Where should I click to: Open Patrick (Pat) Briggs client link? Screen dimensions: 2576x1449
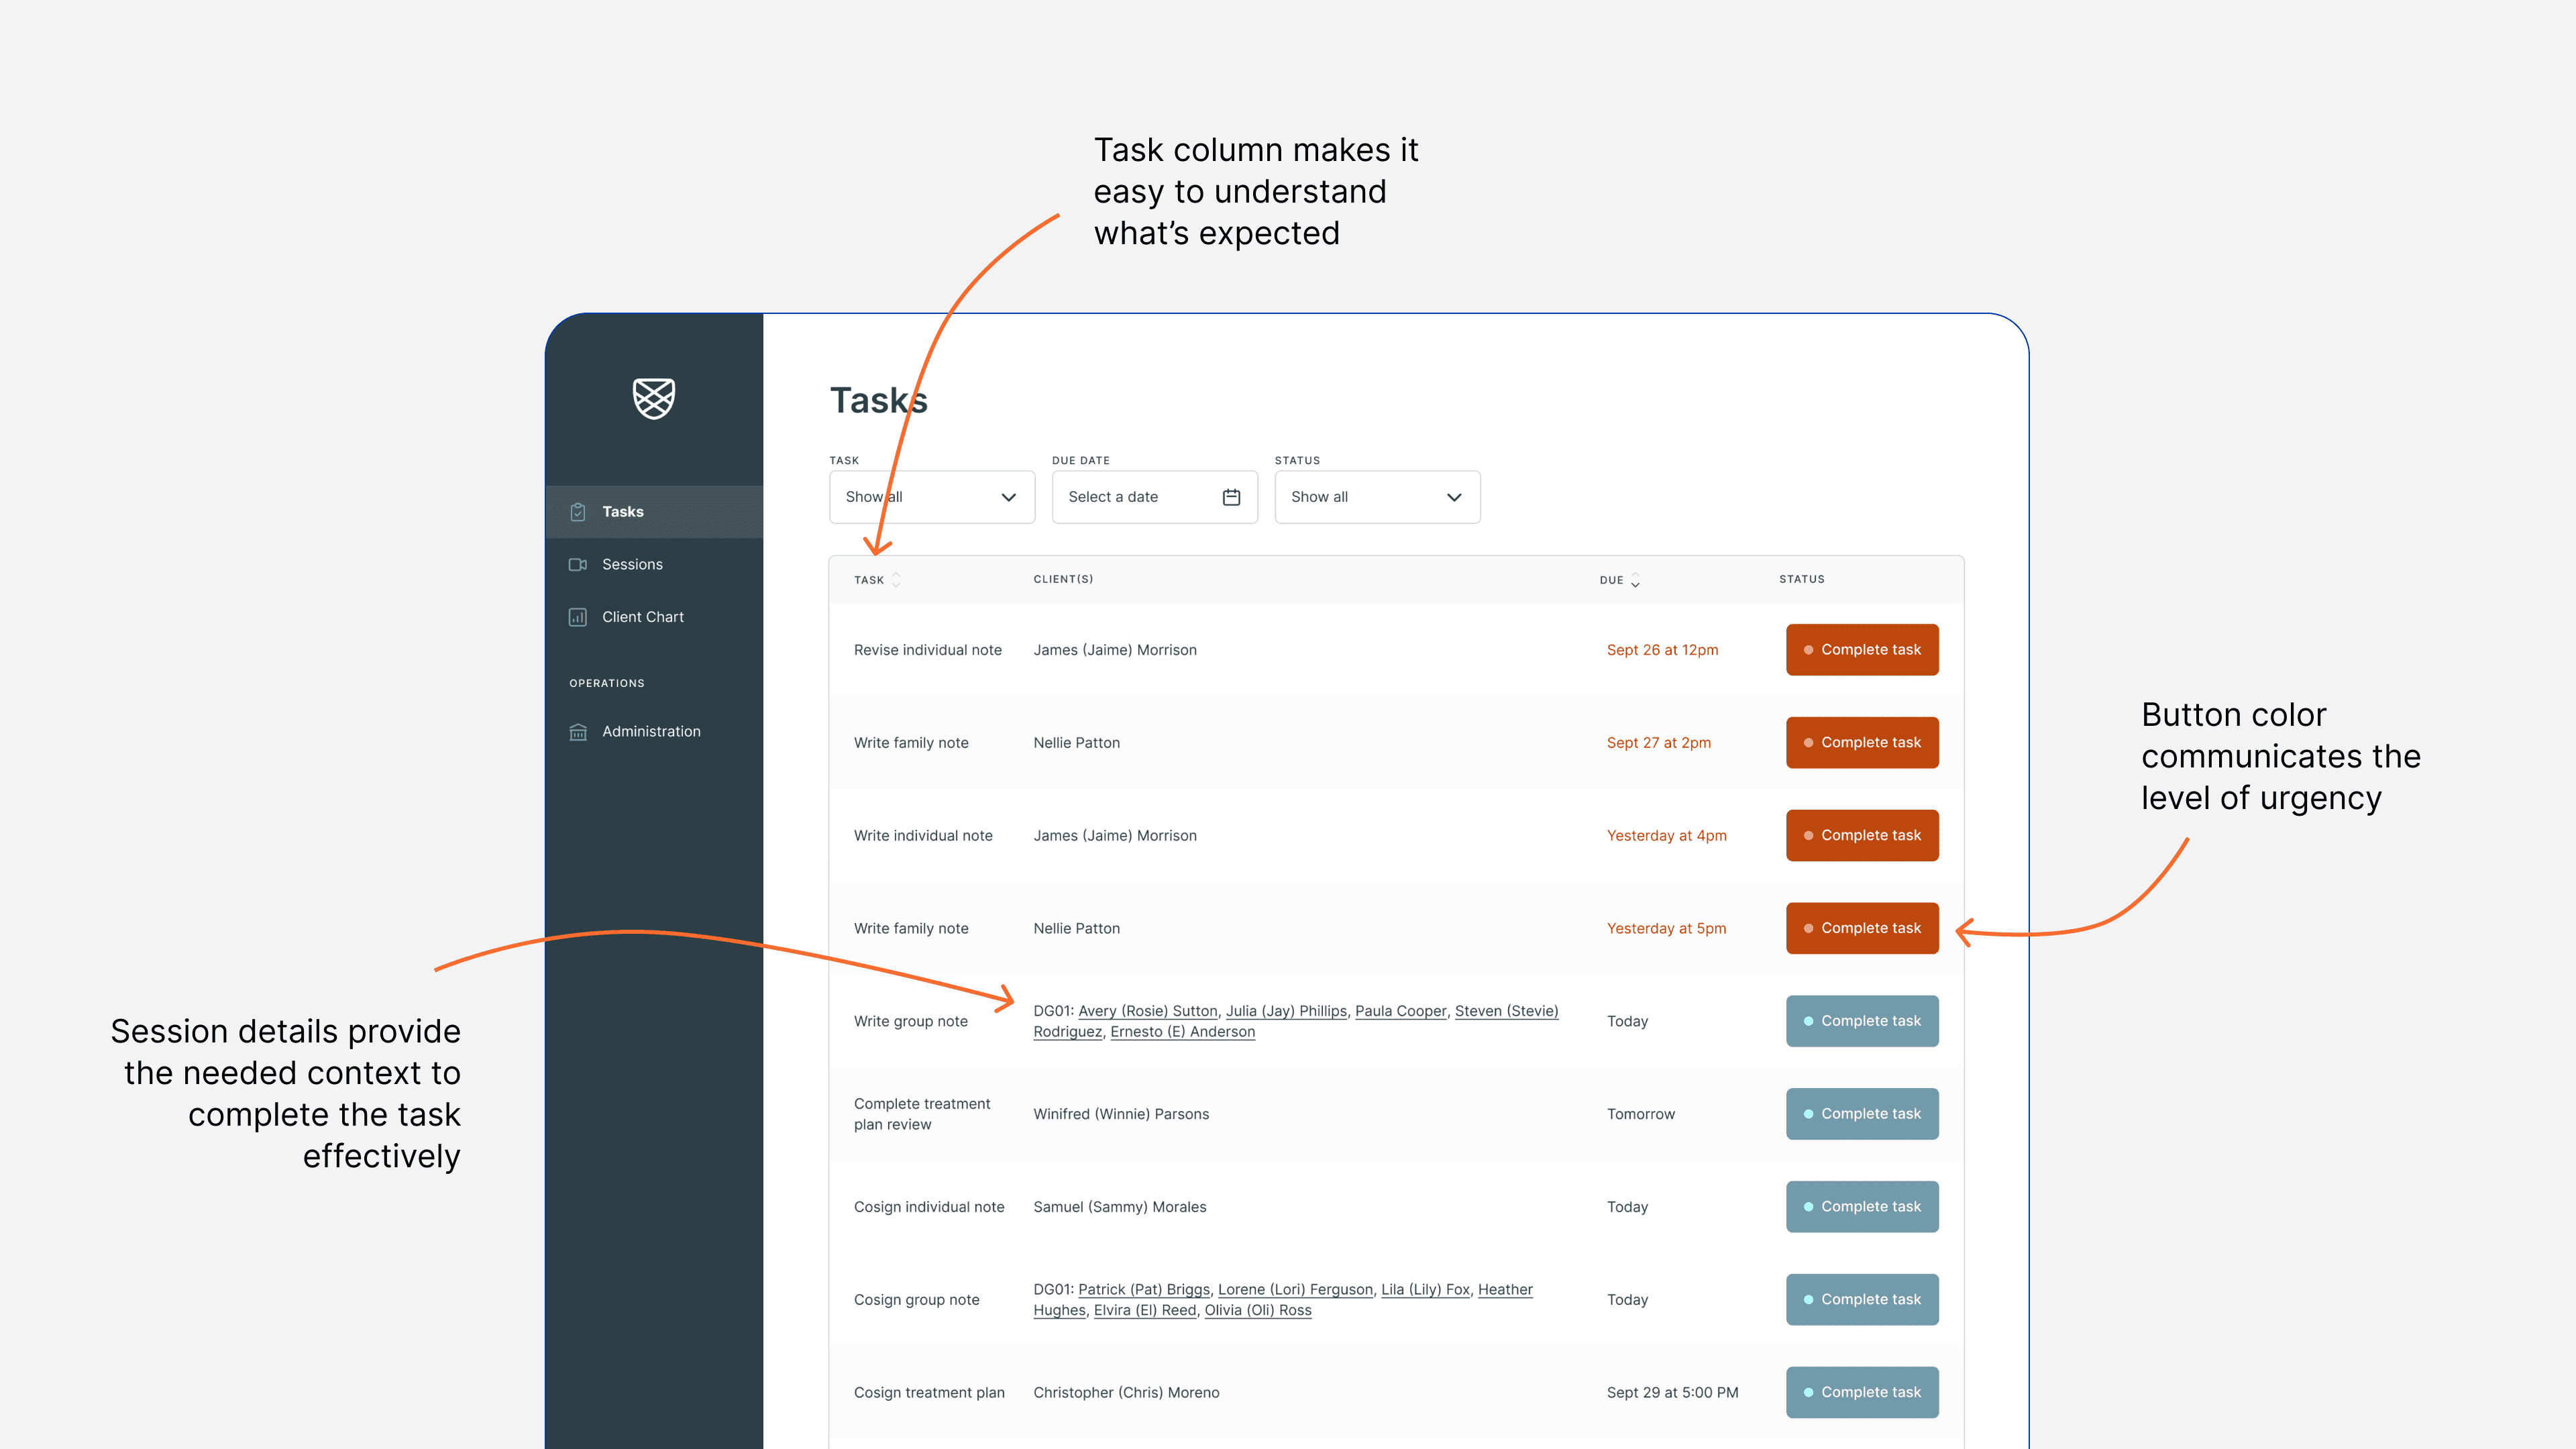pyautogui.click(x=1143, y=1290)
